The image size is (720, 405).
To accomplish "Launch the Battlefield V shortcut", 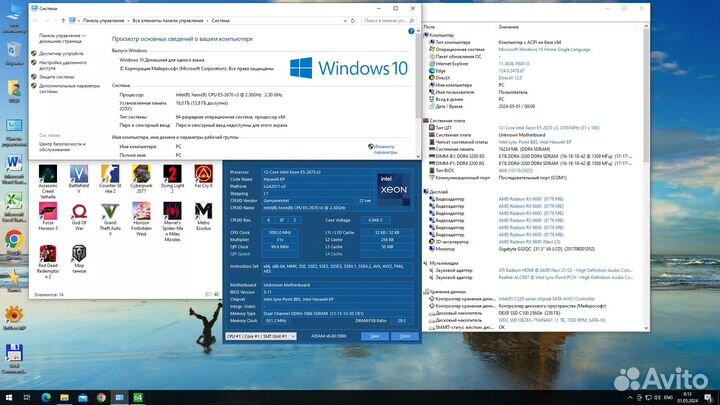I will click(79, 179).
